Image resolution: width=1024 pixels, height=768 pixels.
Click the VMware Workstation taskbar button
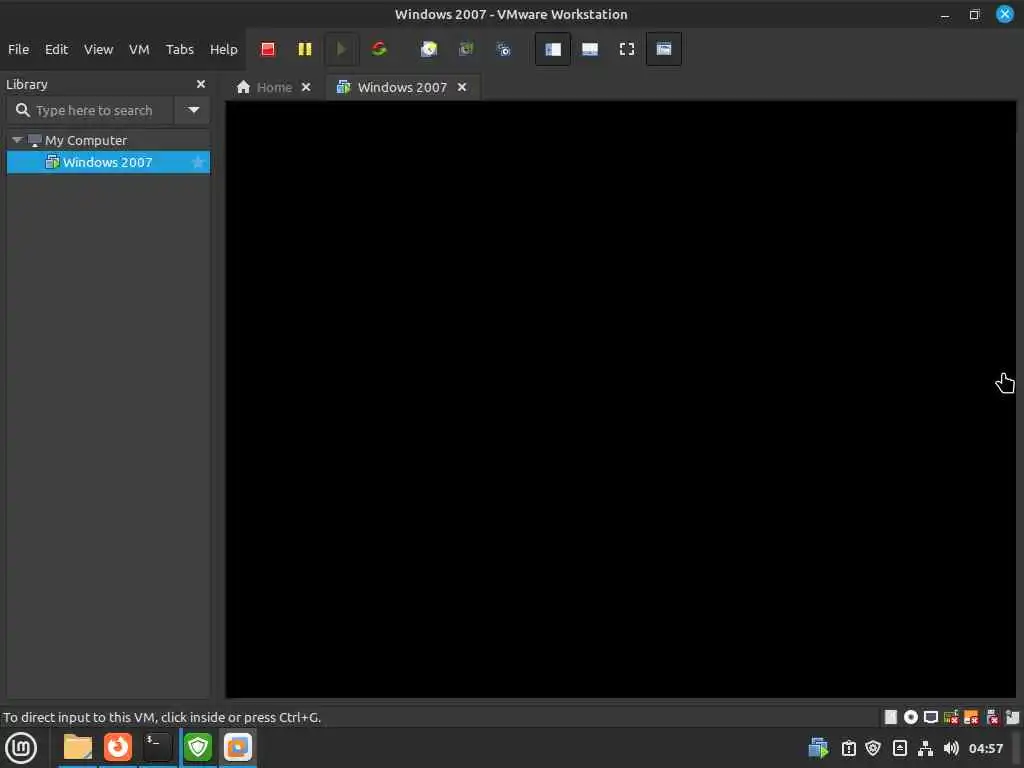(238, 747)
